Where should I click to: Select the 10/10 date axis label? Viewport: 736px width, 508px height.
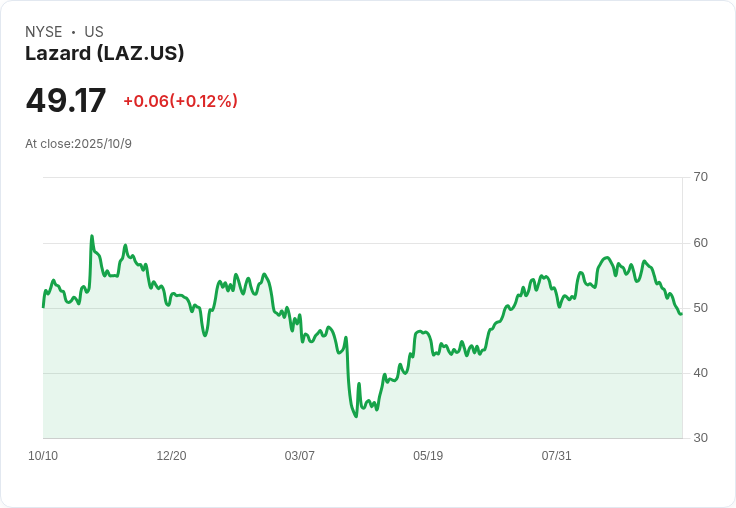(x=43, y=456)
